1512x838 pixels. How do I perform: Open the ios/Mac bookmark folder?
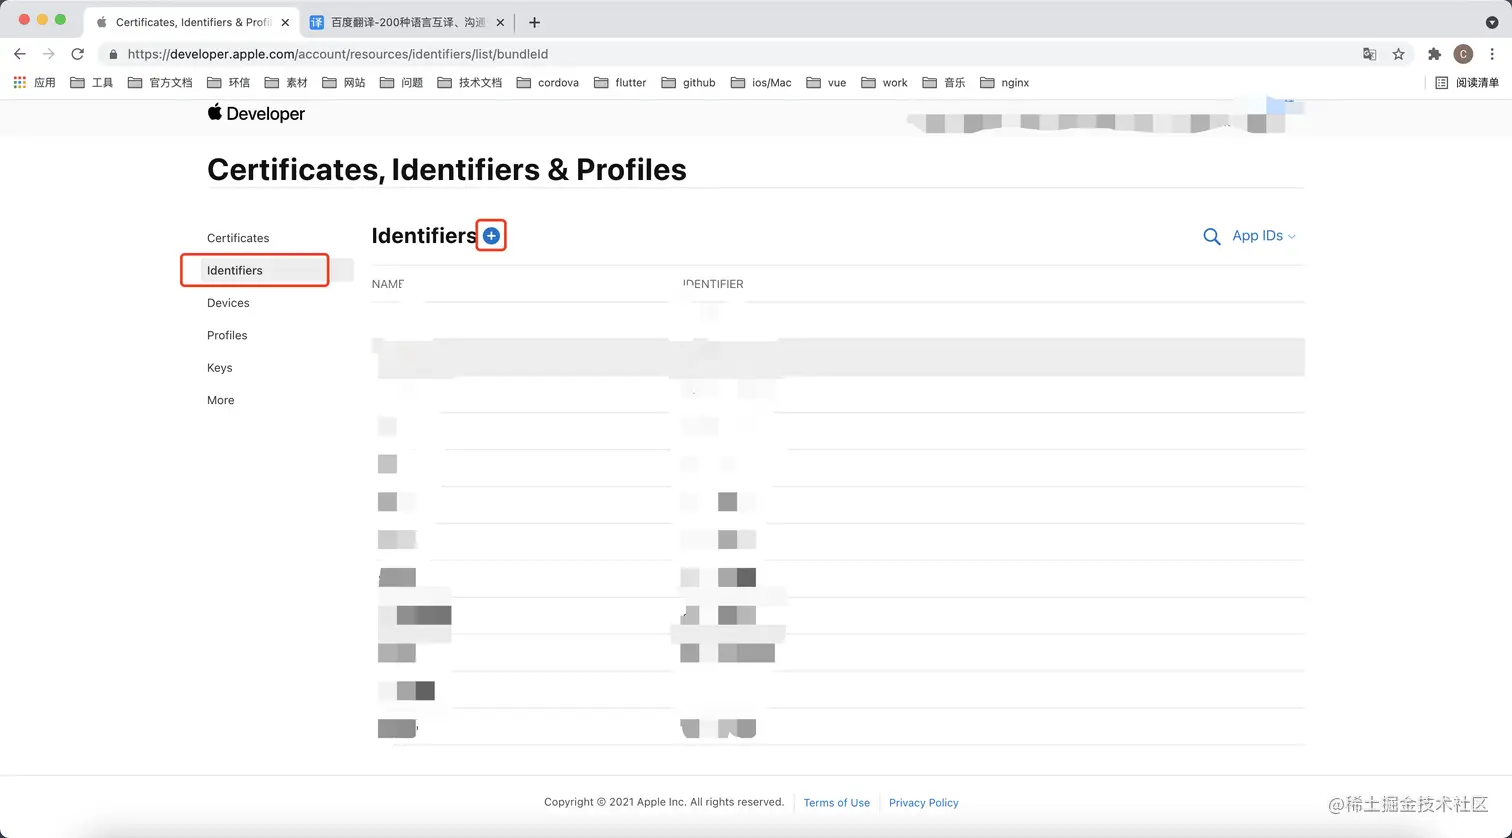pos(761,83)
